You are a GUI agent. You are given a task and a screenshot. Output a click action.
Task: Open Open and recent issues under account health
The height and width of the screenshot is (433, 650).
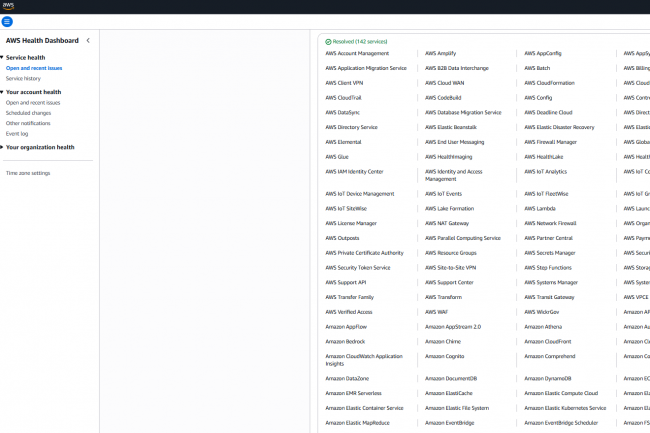point(33,102)
